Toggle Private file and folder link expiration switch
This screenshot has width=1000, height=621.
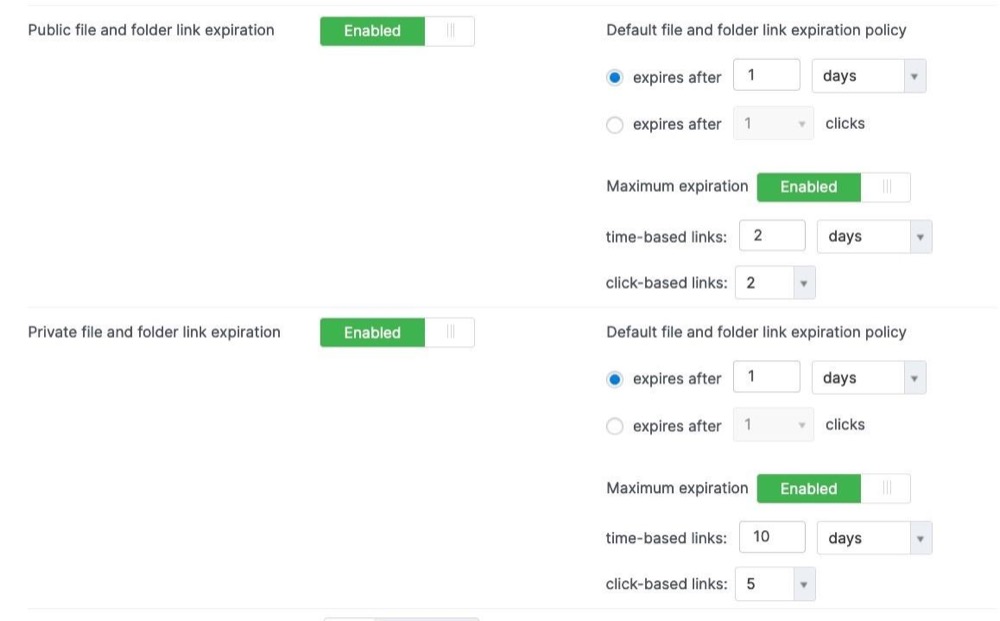pos(397,333)
